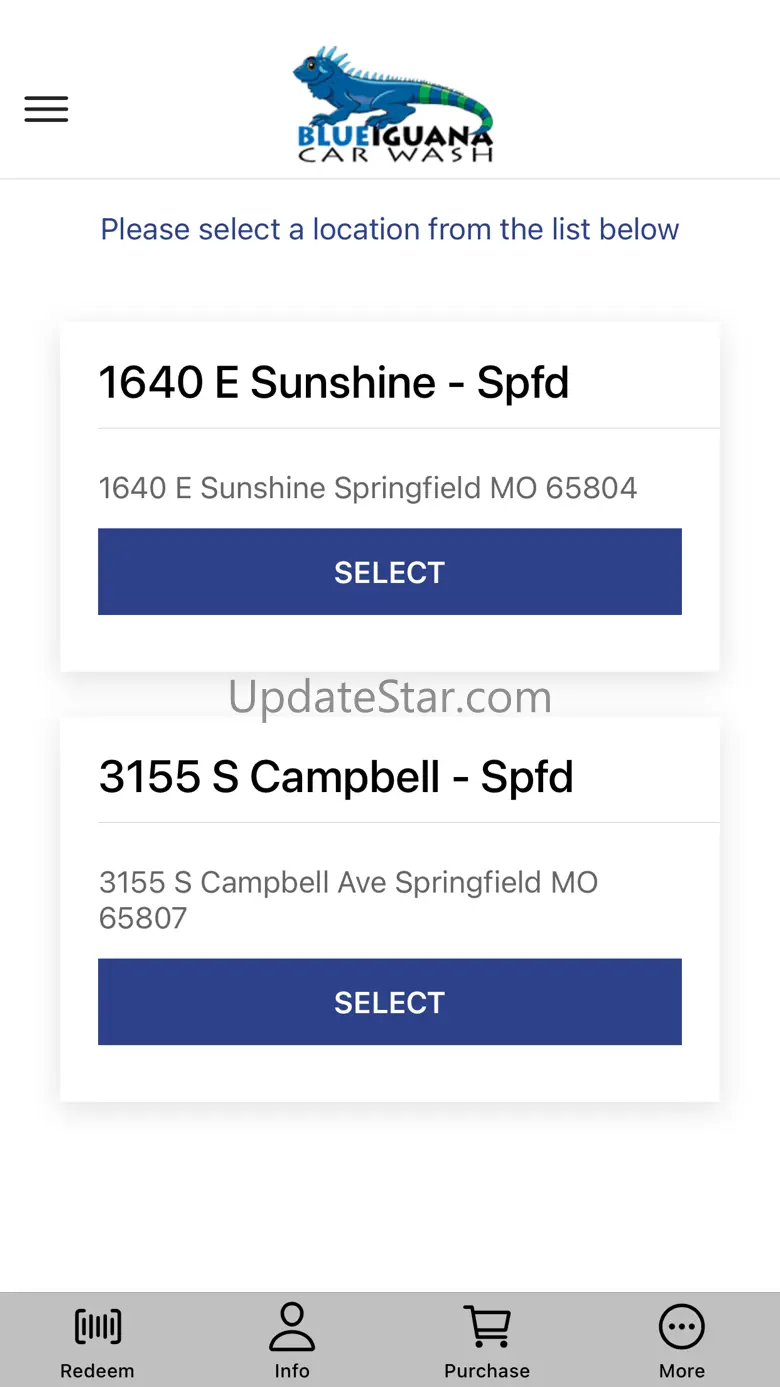Open the Info tab label
Viewport: 780px width, 1387px height.
pos(292,1371)
